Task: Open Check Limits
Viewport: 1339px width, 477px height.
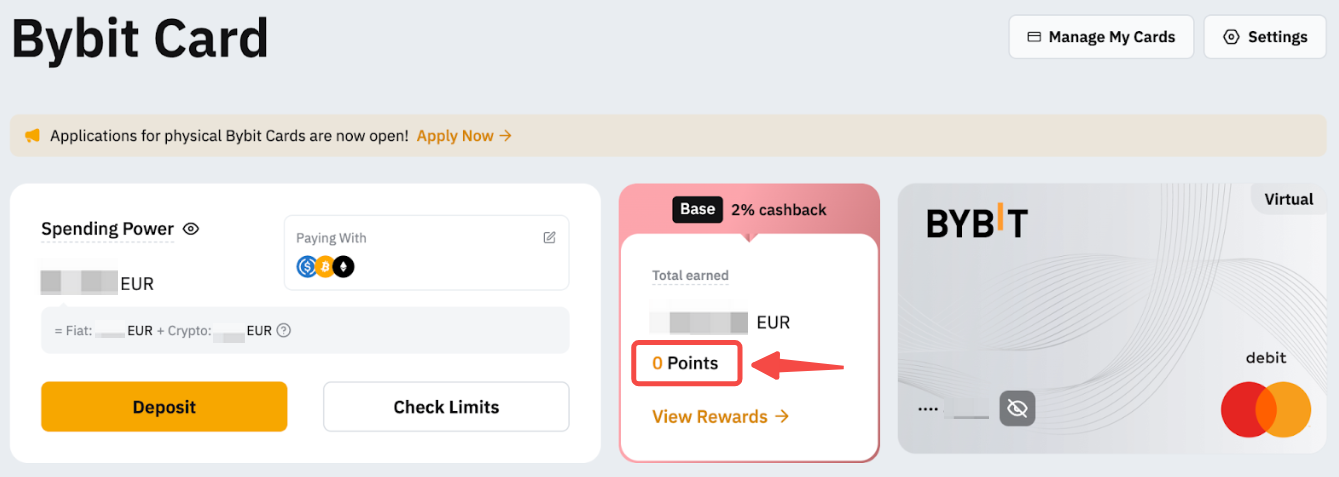Action: click(x=446, y=407)
